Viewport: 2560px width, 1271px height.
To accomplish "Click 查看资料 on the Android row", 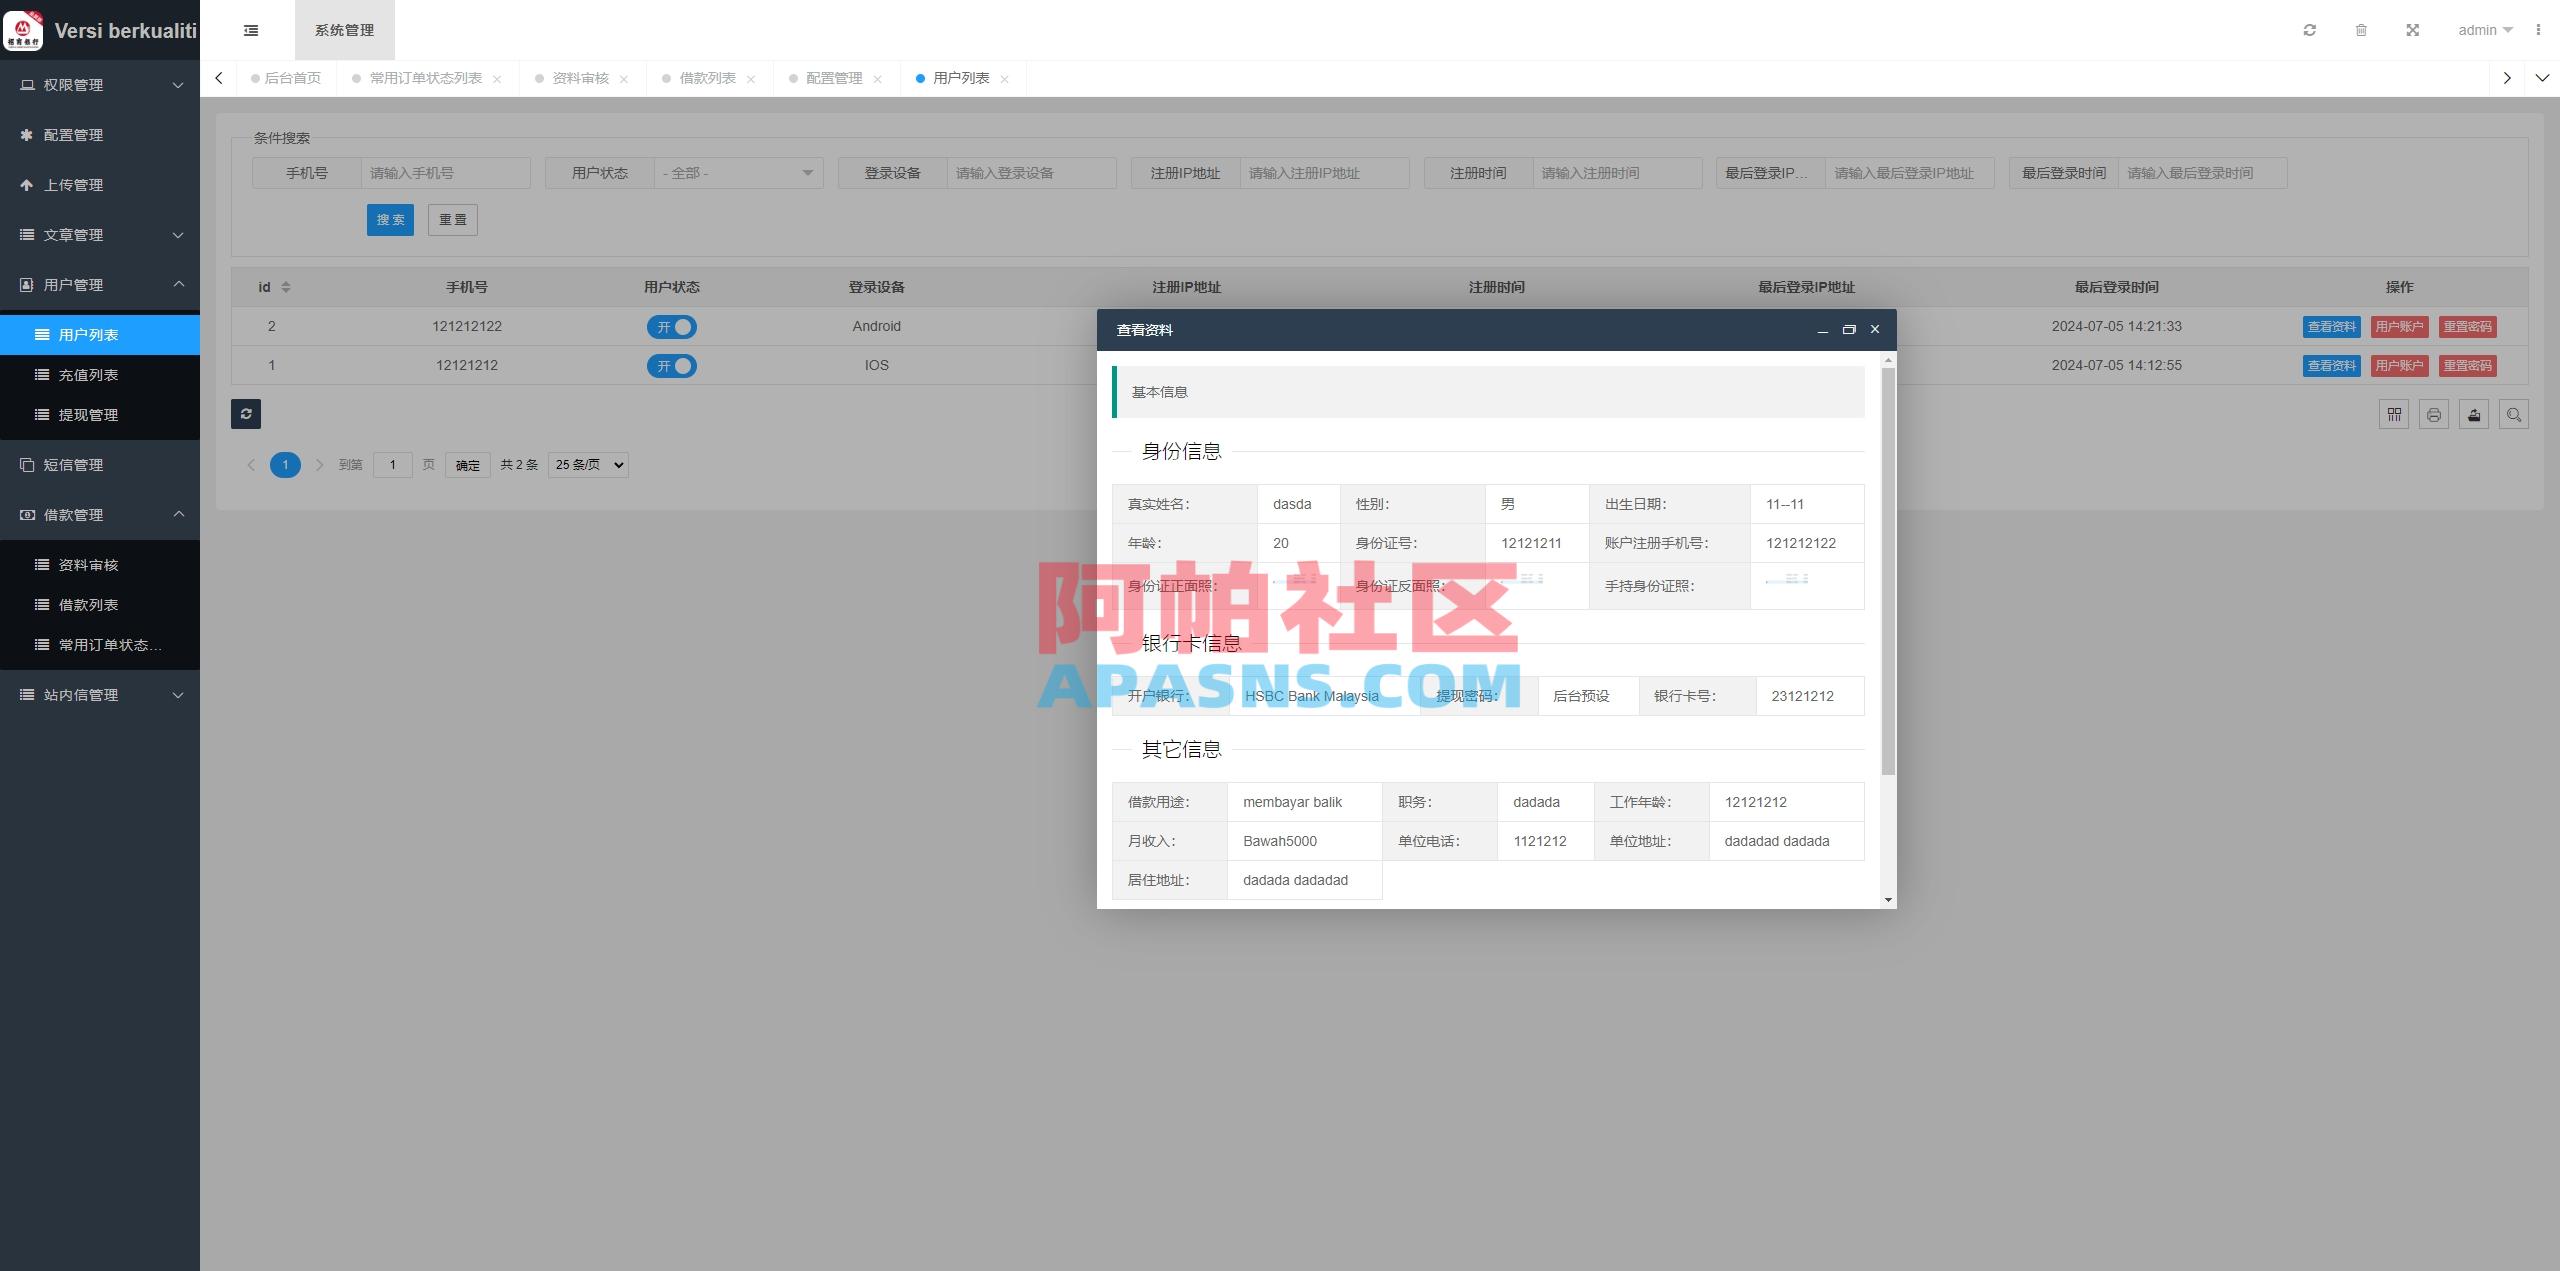I will pyautogui.click(x=2331, y=326).
